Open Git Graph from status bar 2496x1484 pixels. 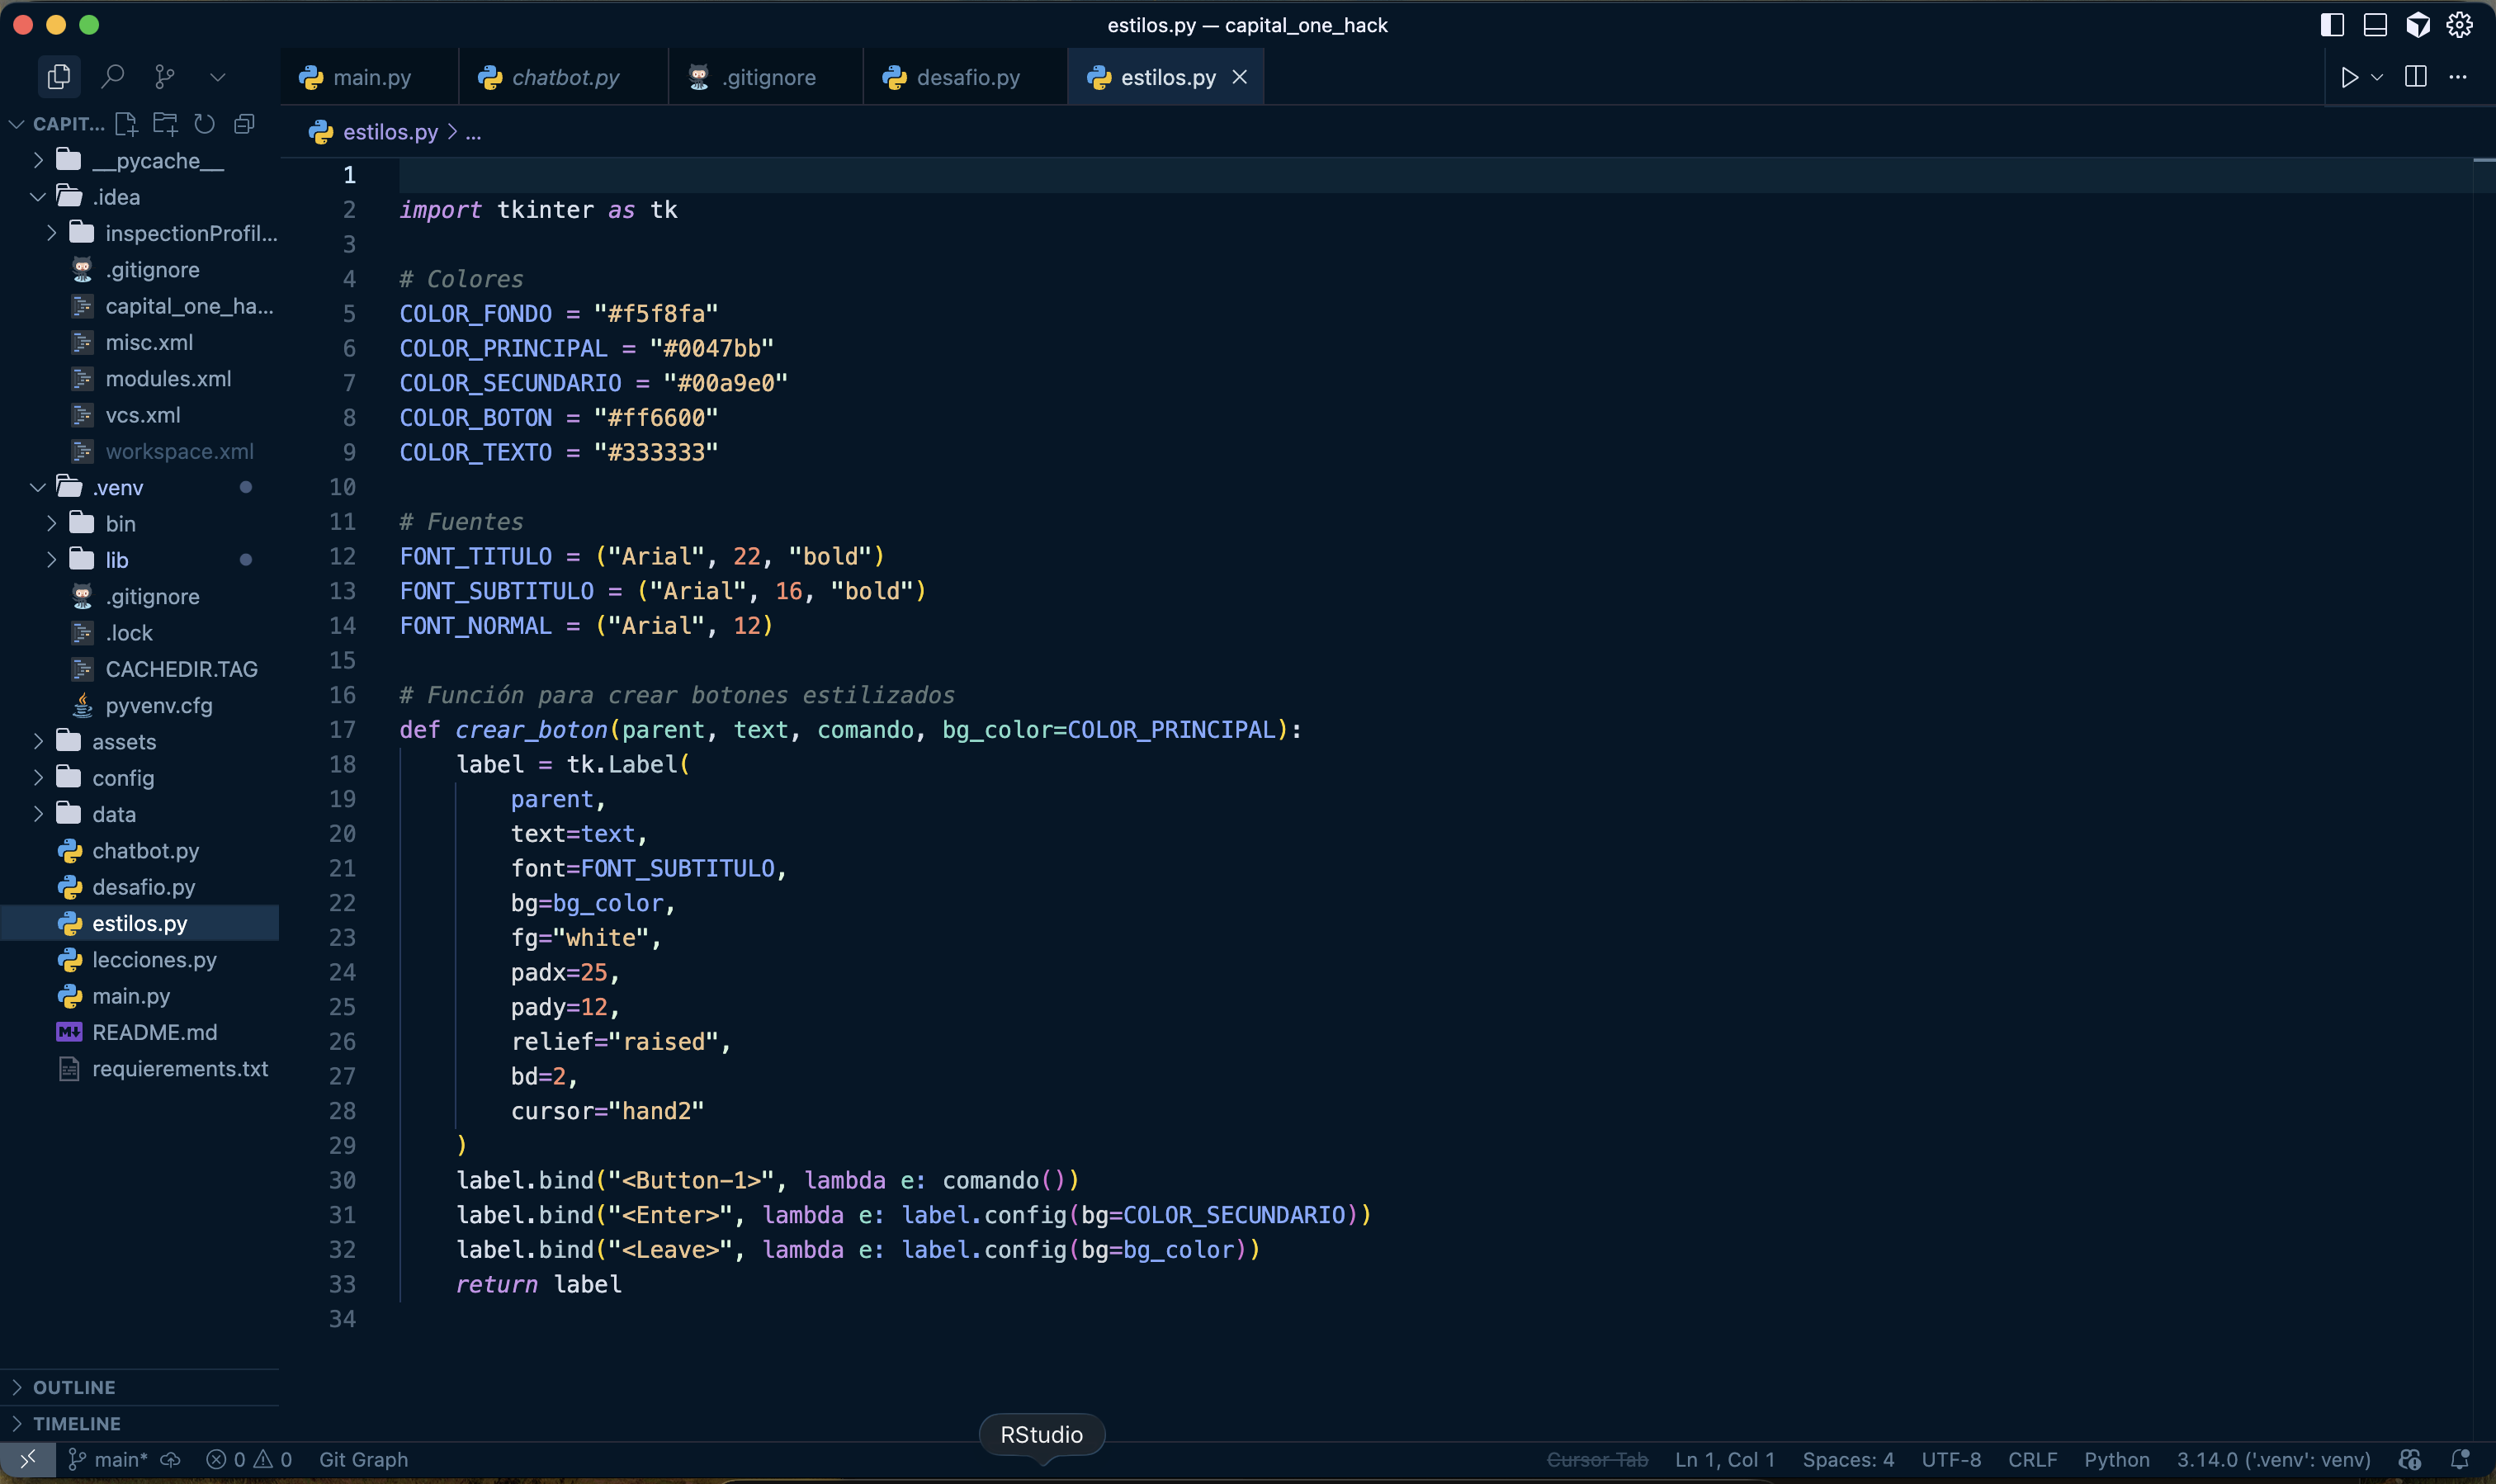click(x=363, y=1459)
